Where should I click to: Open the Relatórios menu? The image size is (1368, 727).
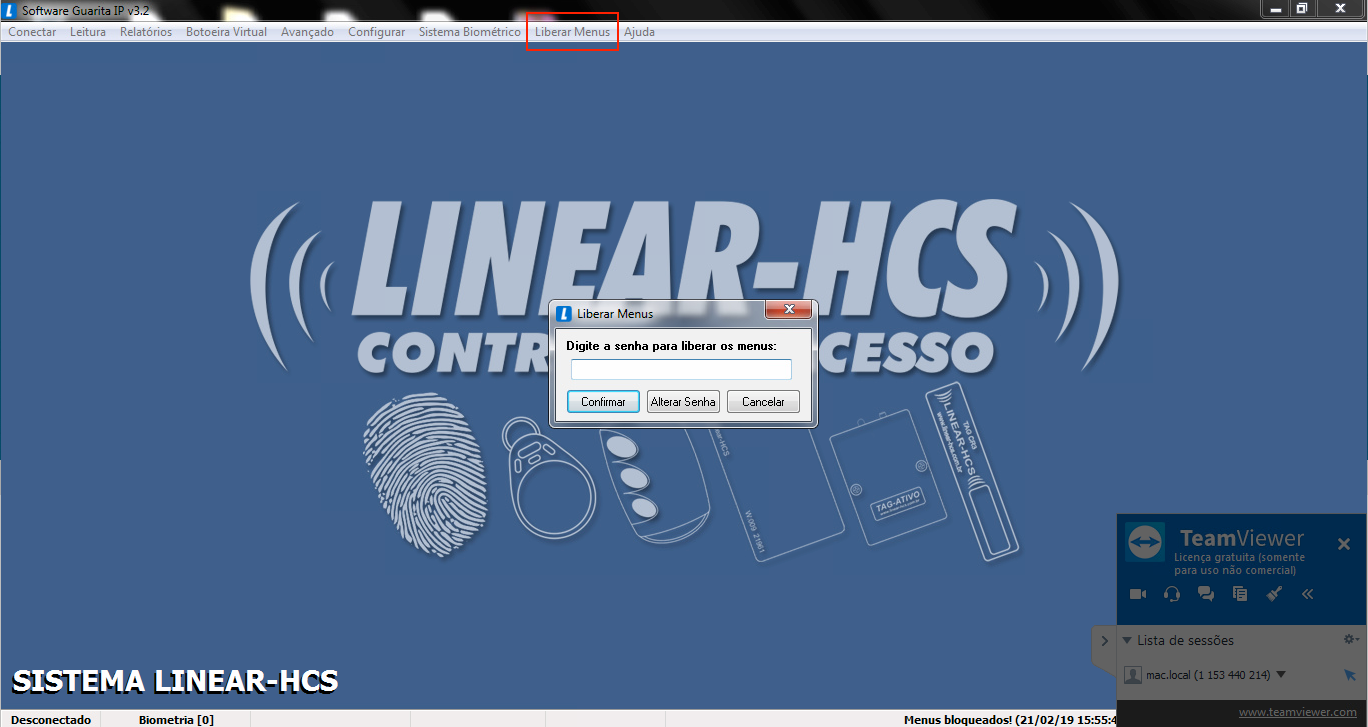tap(146, 32)
